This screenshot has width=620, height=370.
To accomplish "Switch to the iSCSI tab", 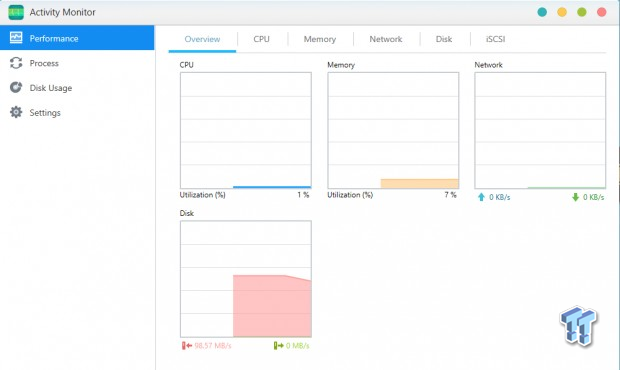I will click(495, 39).
